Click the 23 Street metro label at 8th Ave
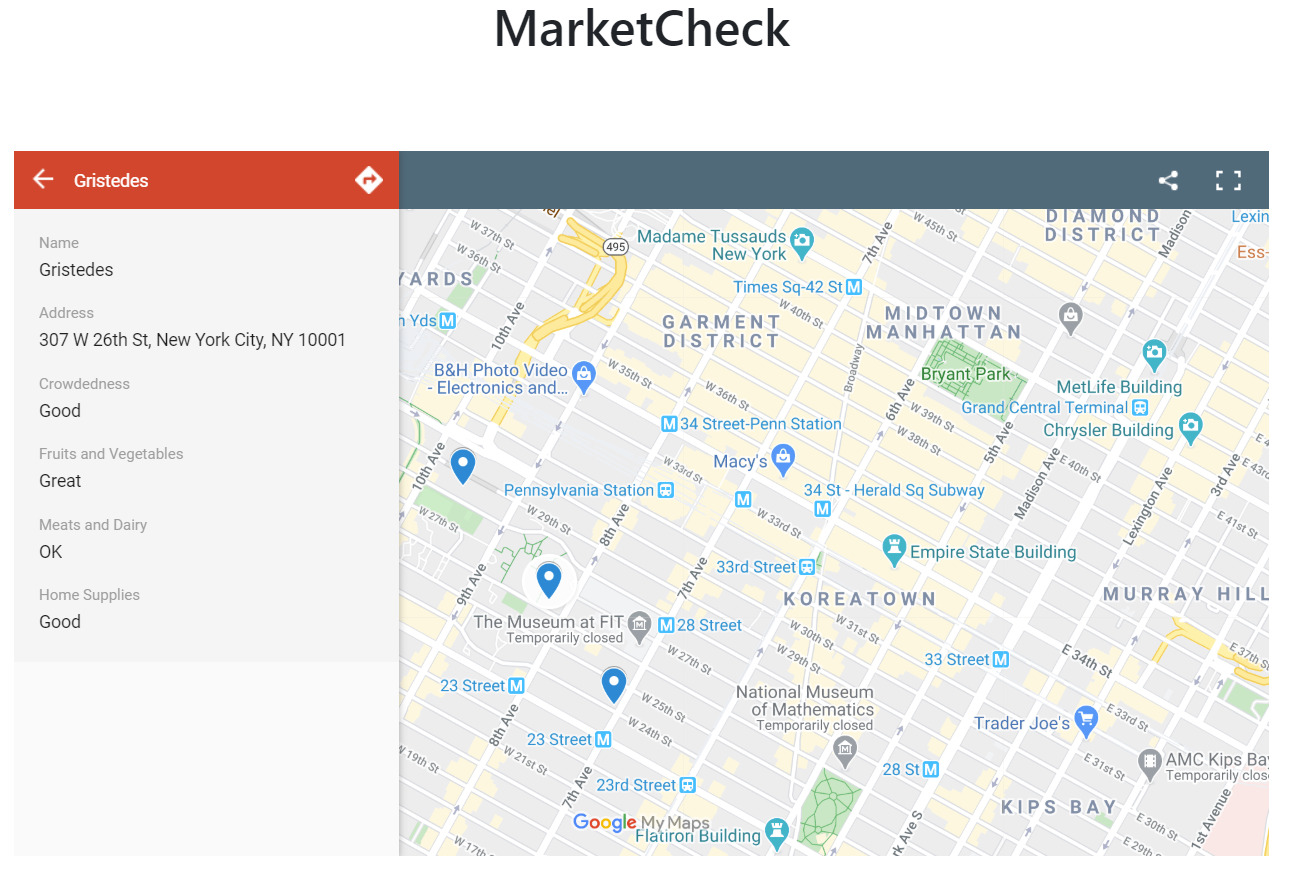 pyautogui.click(x=473, y=686)
